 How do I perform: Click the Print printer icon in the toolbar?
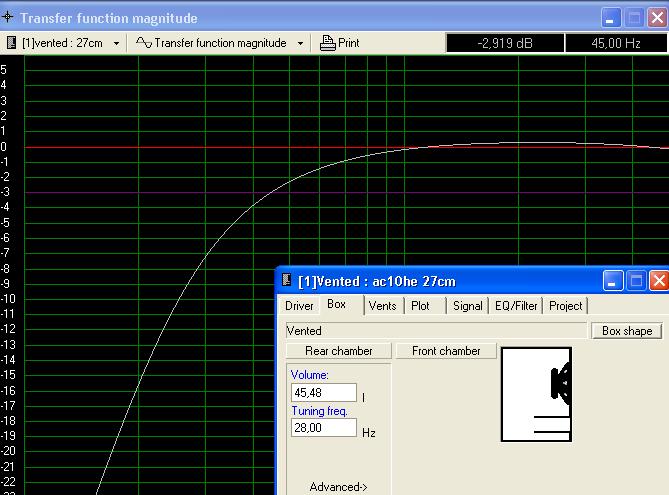328,43
